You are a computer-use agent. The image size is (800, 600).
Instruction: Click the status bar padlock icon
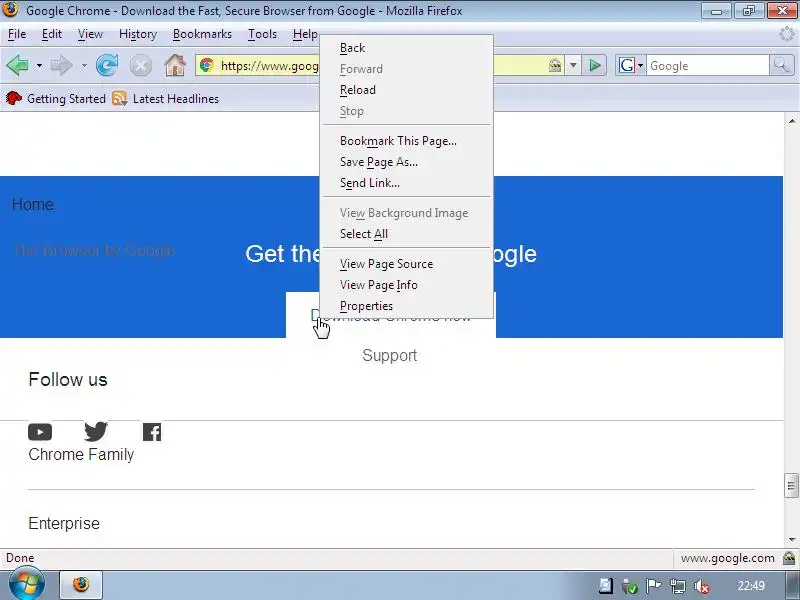(x=789, y=558)
